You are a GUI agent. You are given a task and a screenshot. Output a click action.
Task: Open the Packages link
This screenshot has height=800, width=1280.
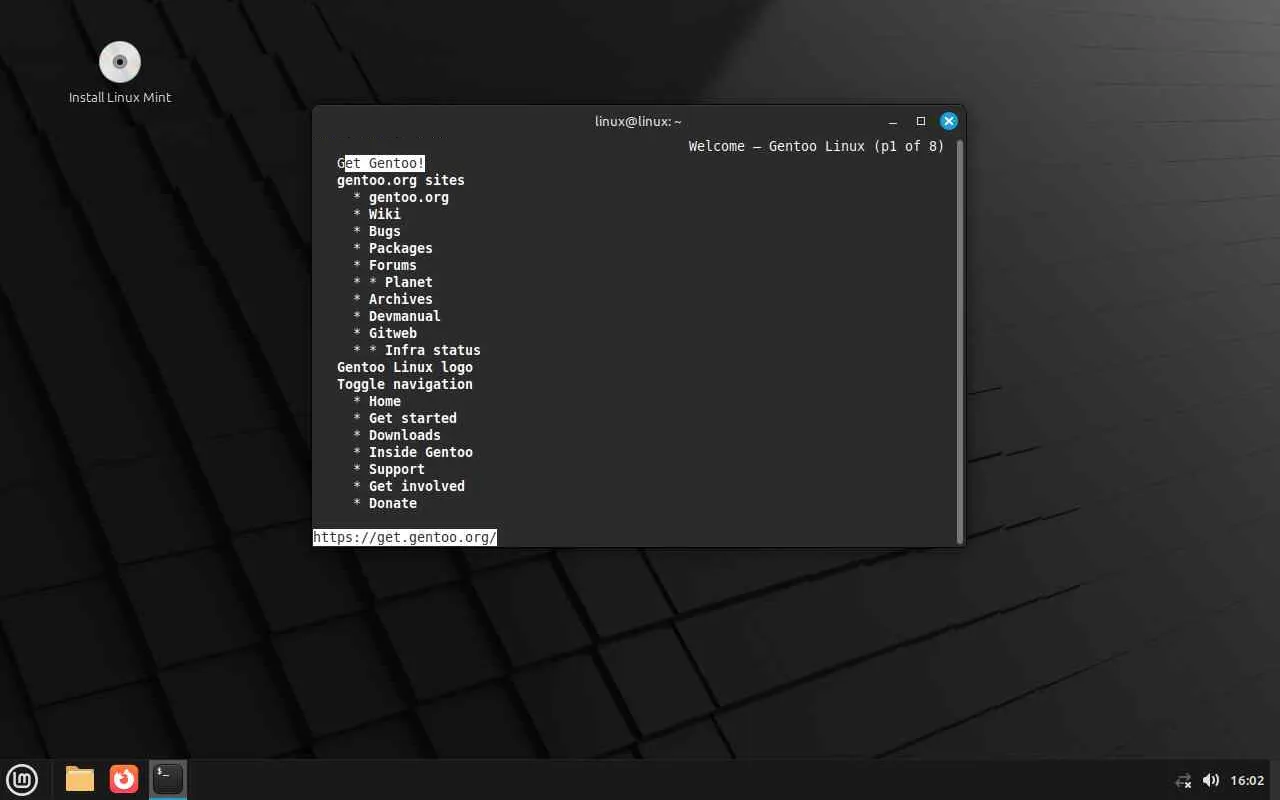tap(401, 248)
